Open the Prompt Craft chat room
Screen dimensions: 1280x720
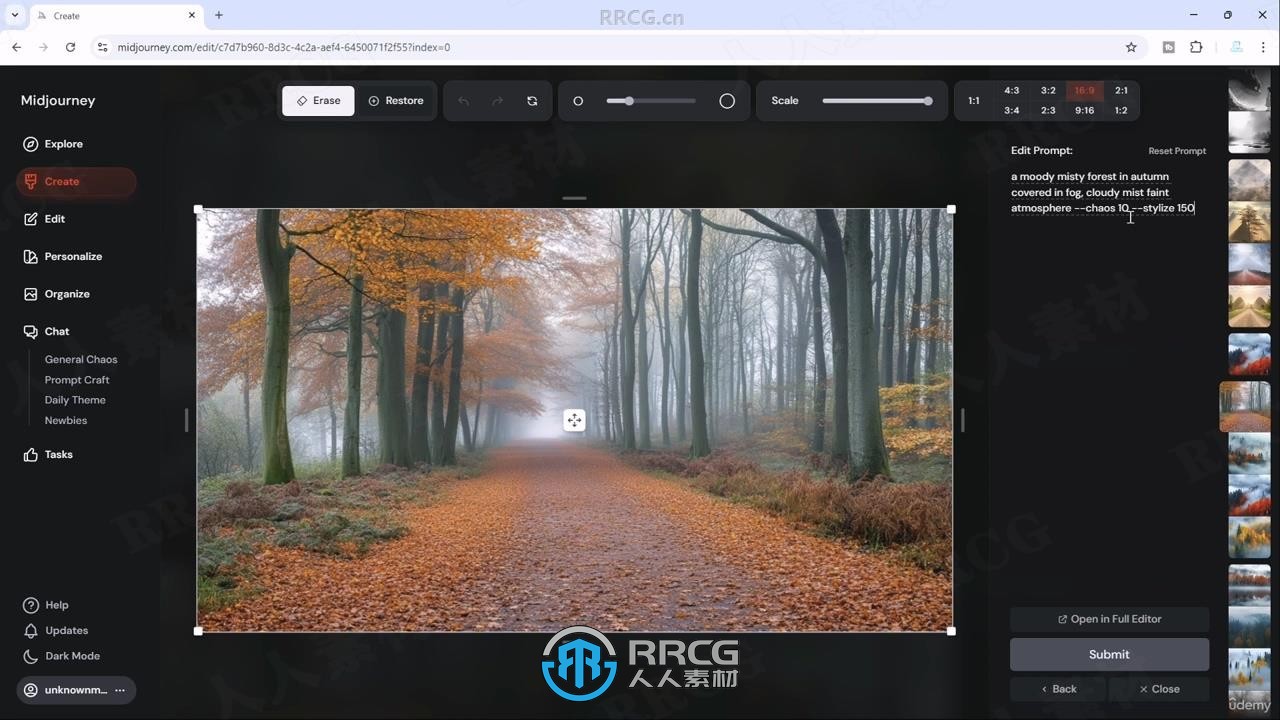tap(77, 380)
